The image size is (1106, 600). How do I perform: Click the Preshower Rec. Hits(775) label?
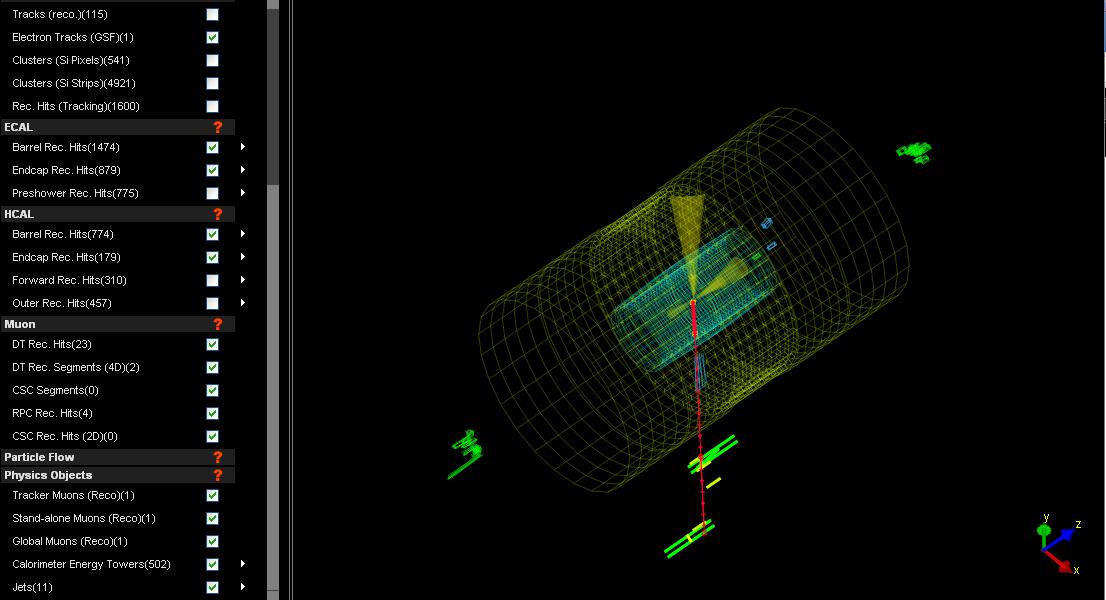pyautogui.click(x=75, y=193)
